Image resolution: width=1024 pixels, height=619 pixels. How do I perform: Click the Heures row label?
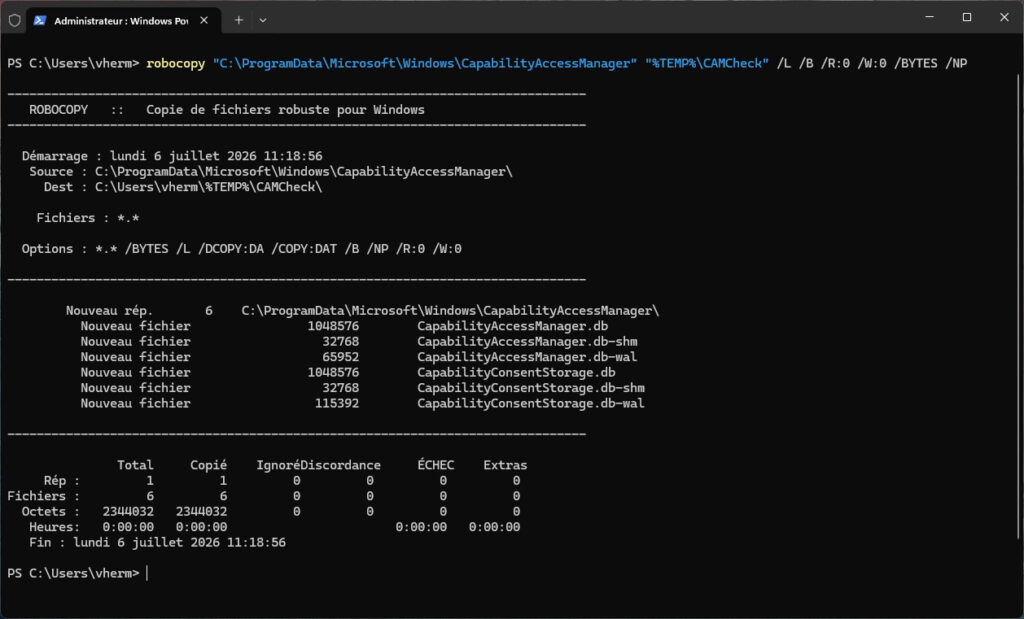point(54,527)
